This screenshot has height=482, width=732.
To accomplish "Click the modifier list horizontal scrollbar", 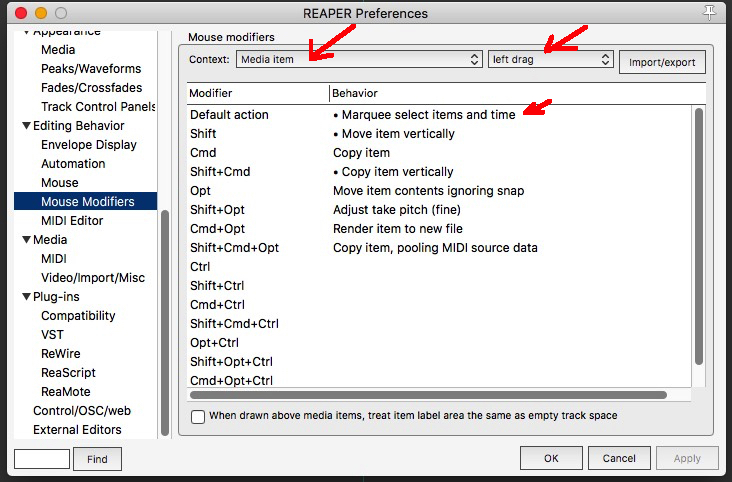I will (x=428, y=395).
